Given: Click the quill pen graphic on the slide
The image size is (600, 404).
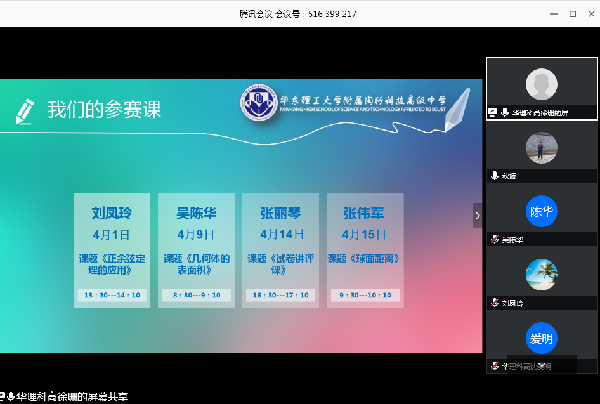Looking at the screenshot, I should pyautogui.click(x=458, y=109).
